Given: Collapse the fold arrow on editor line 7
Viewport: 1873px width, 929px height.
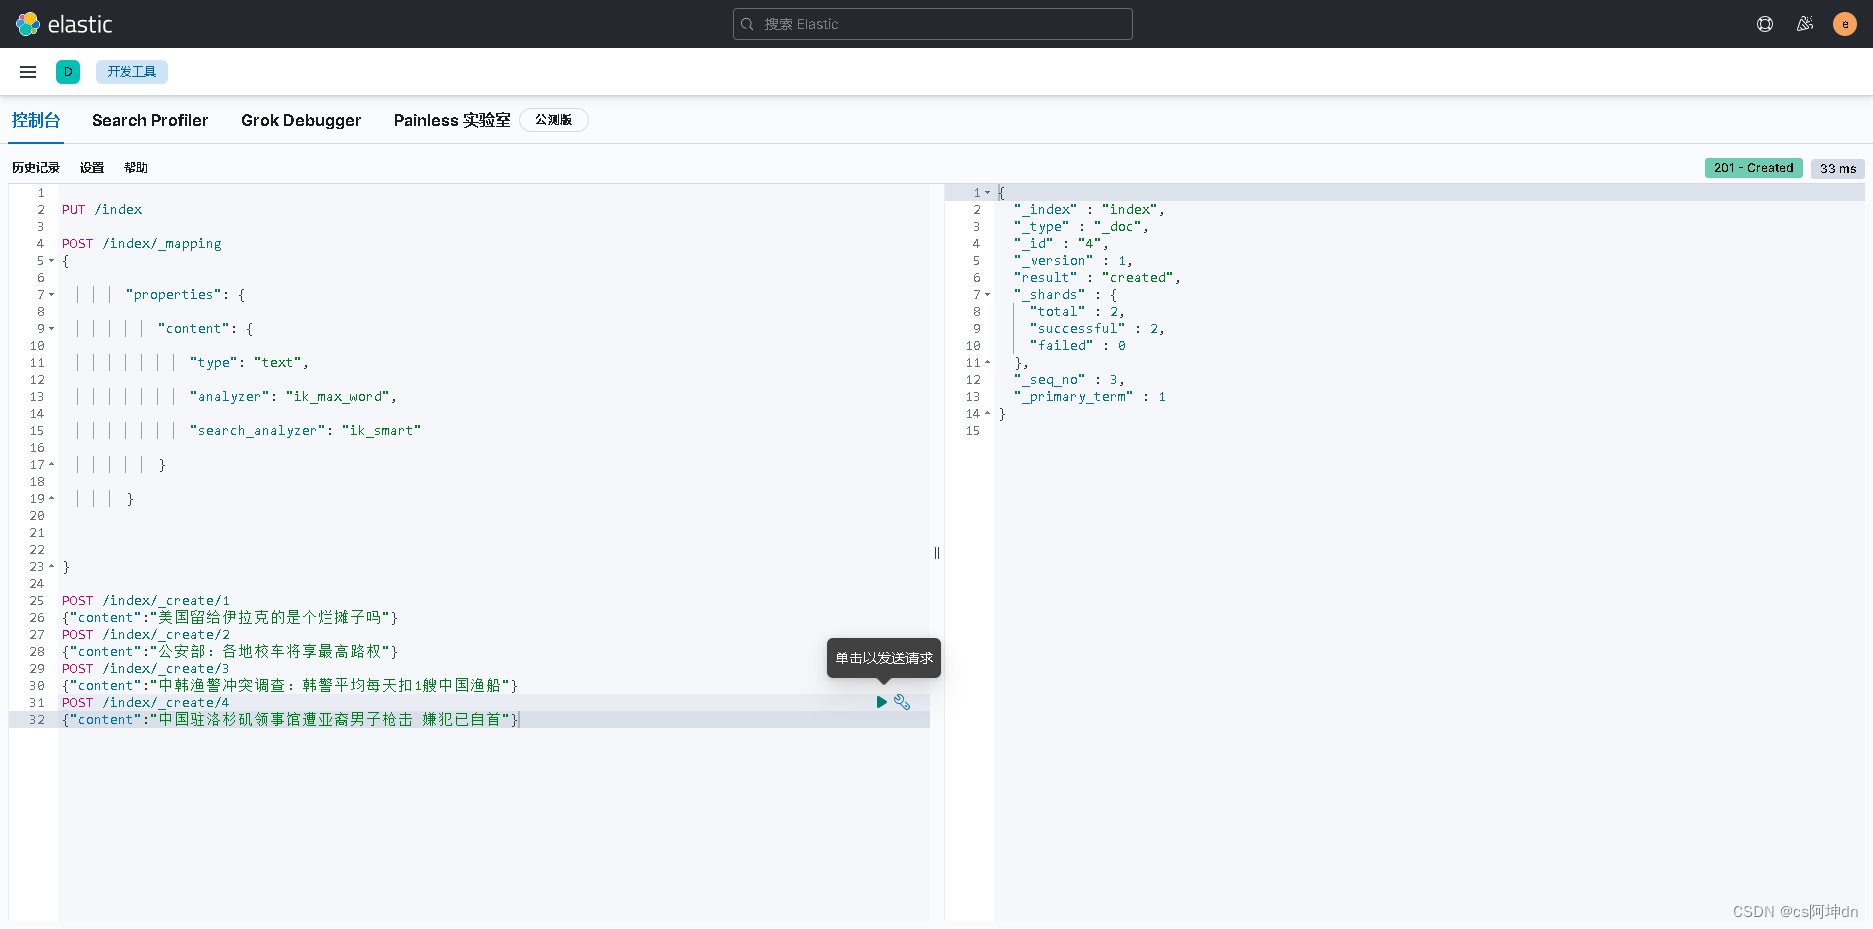Looking at the screenshot, I should [52, 295].
